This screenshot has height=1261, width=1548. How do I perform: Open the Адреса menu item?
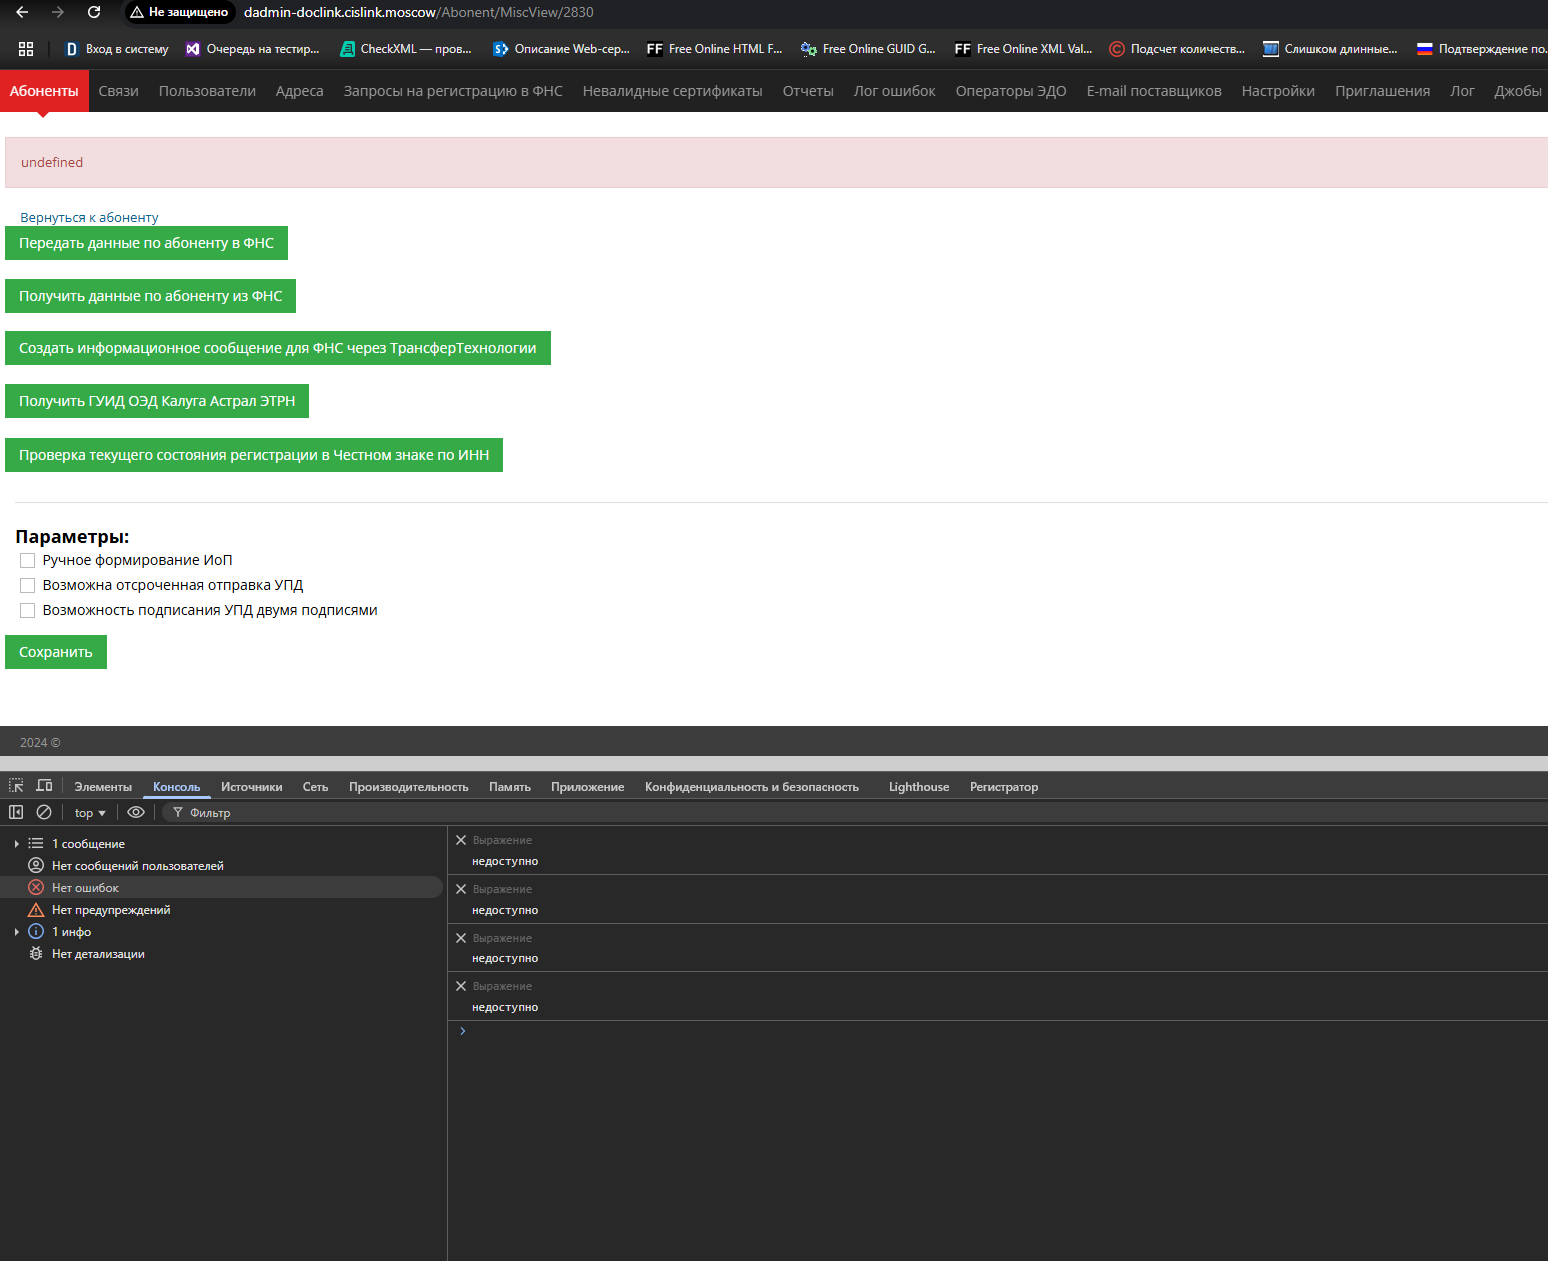coord(300,91)
